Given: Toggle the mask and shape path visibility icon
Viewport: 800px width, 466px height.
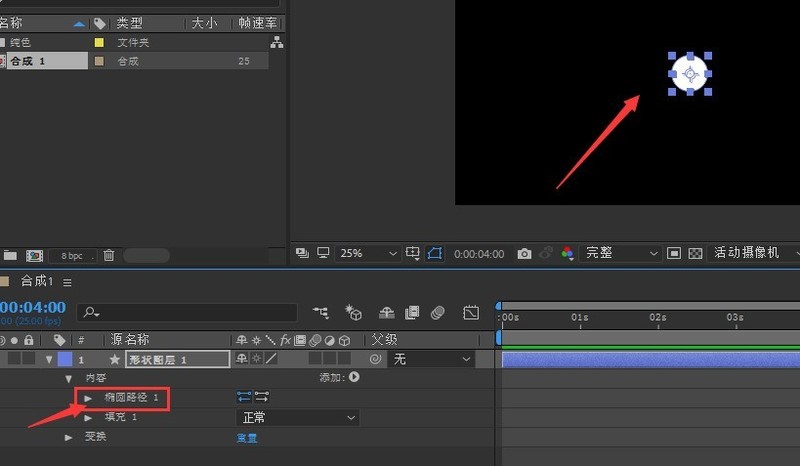Looking at the screenshot, I should [435, 253].
